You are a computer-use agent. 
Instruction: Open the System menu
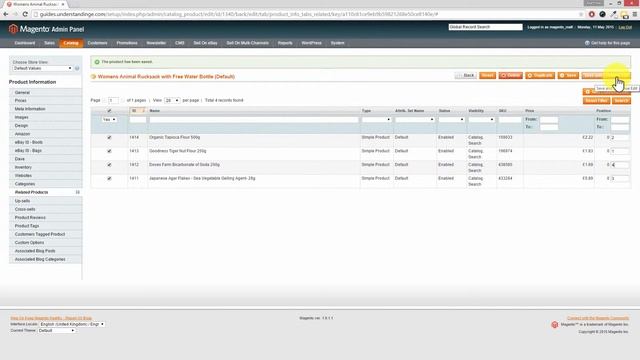pos(338,43)
